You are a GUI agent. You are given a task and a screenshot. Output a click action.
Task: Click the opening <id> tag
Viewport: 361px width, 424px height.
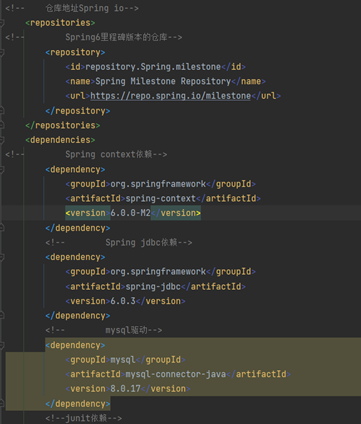click(x=75, y=67)
